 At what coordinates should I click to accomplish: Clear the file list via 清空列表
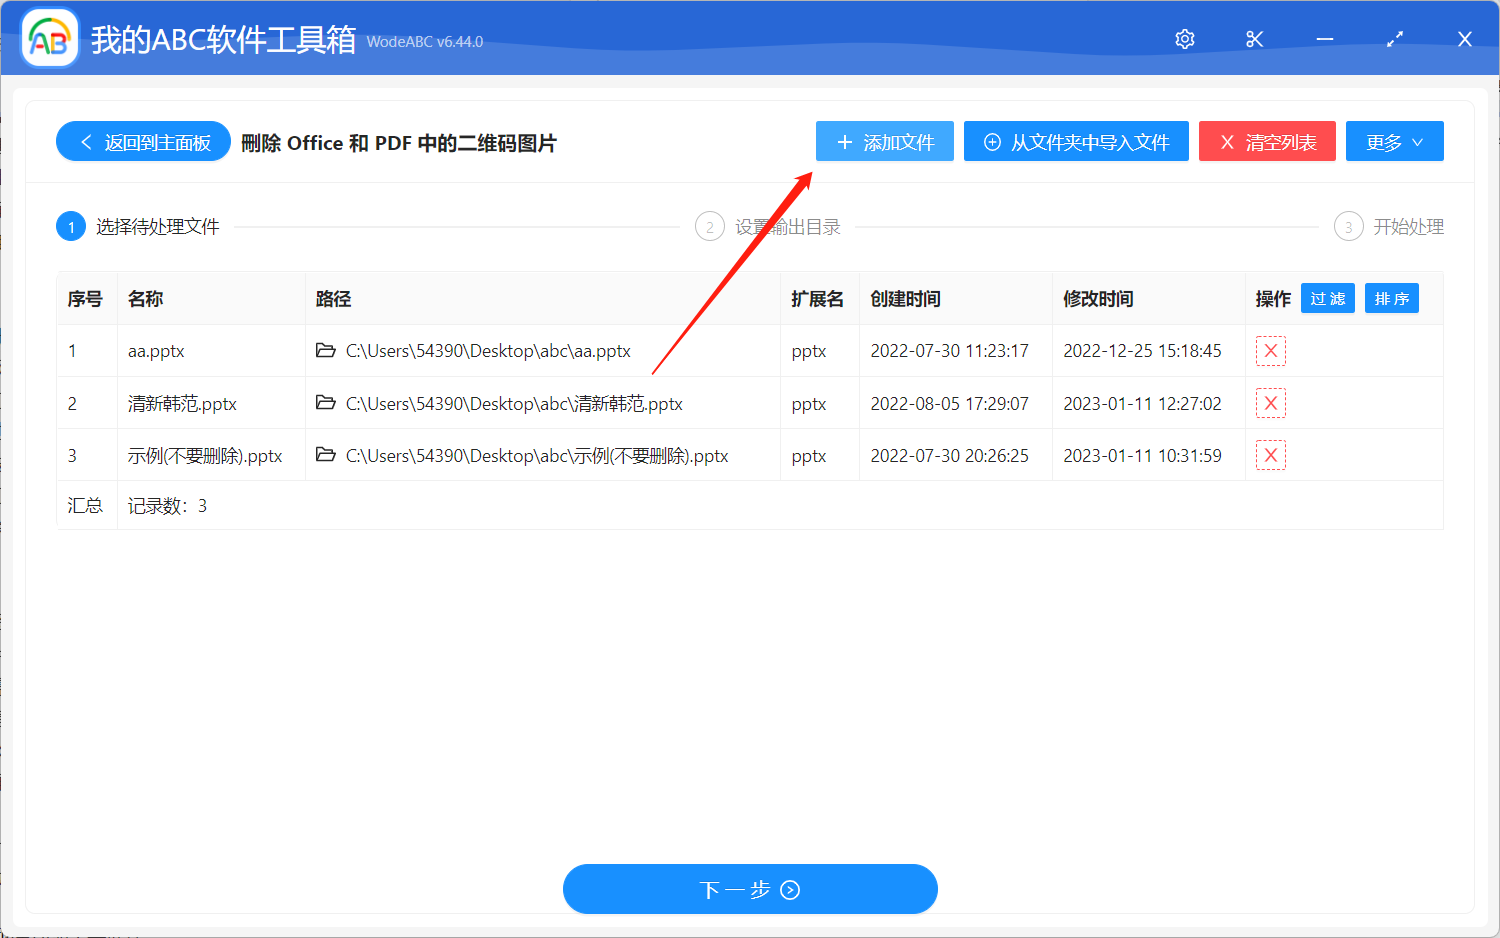coord(1267,141)
